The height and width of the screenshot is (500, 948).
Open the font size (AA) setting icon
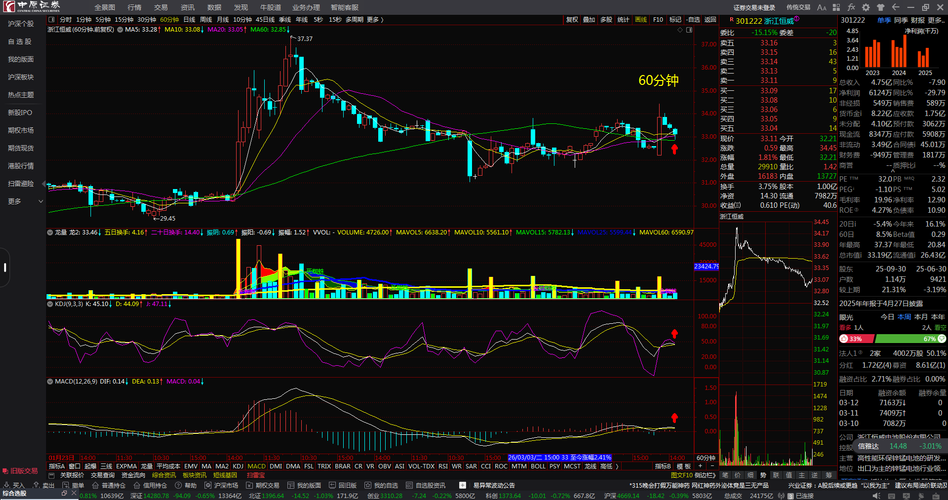pos(821,7)
